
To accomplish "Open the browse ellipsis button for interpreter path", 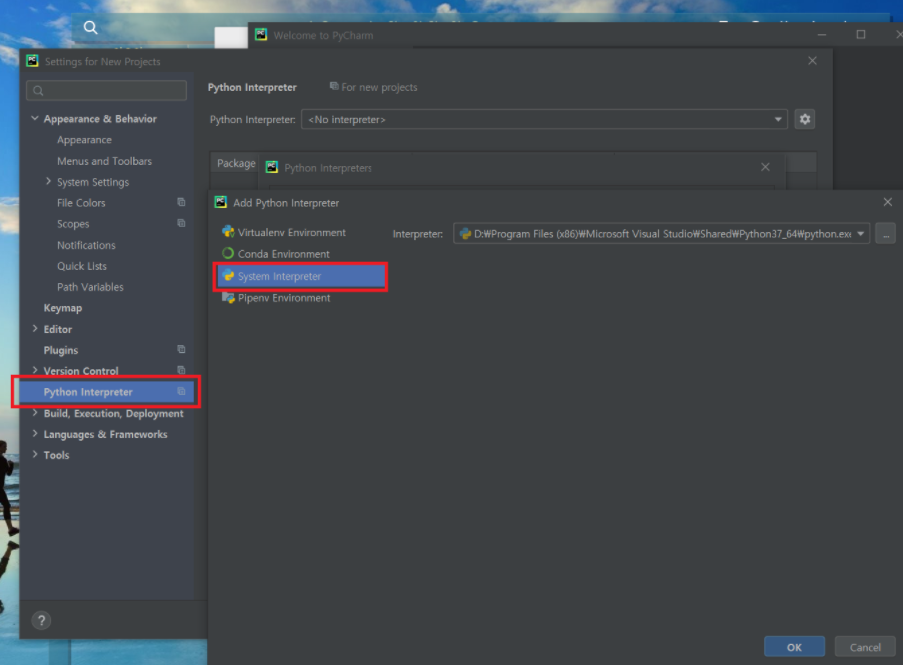I will click(886, 234).
